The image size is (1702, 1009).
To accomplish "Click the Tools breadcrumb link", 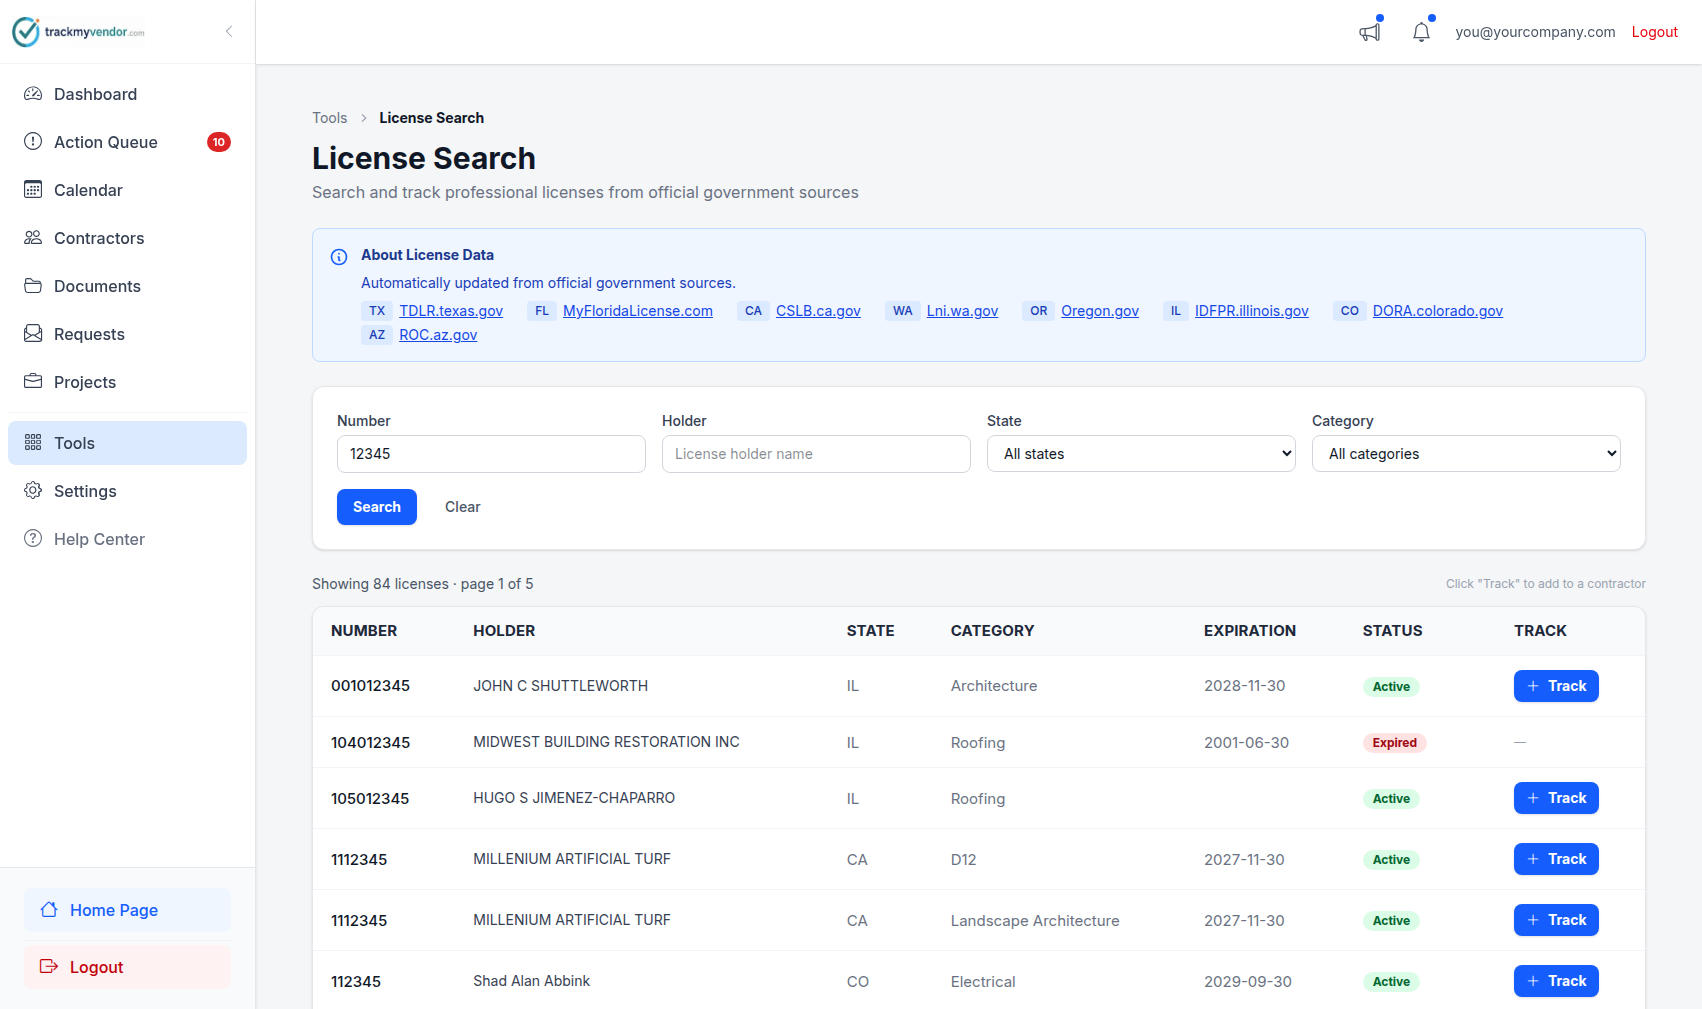I will click(330, 118).
